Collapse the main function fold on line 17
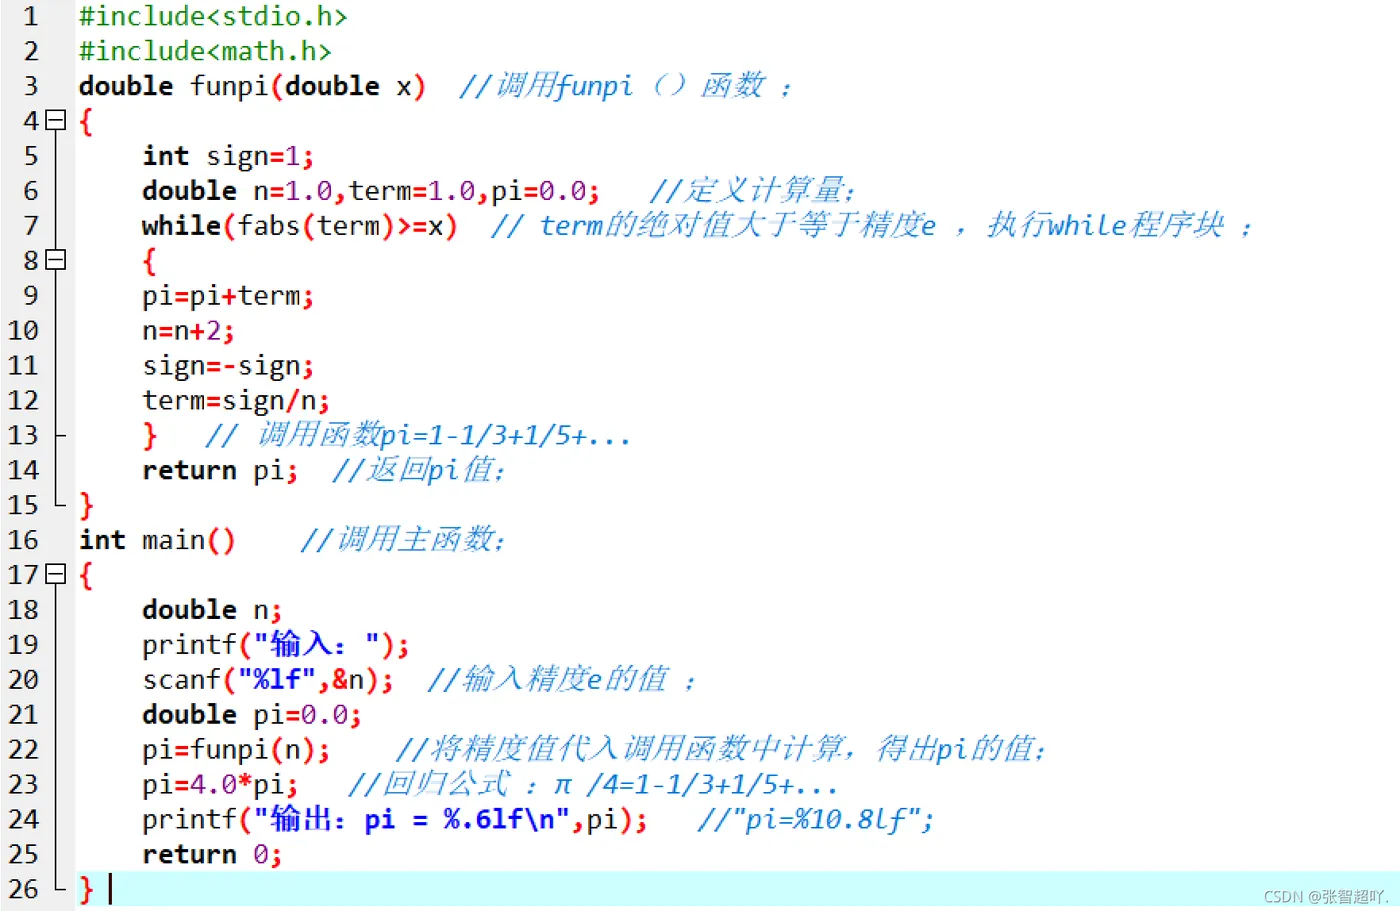Image resolution: width=1400 pixels, height=911 pixels. (x=56, y=575)
